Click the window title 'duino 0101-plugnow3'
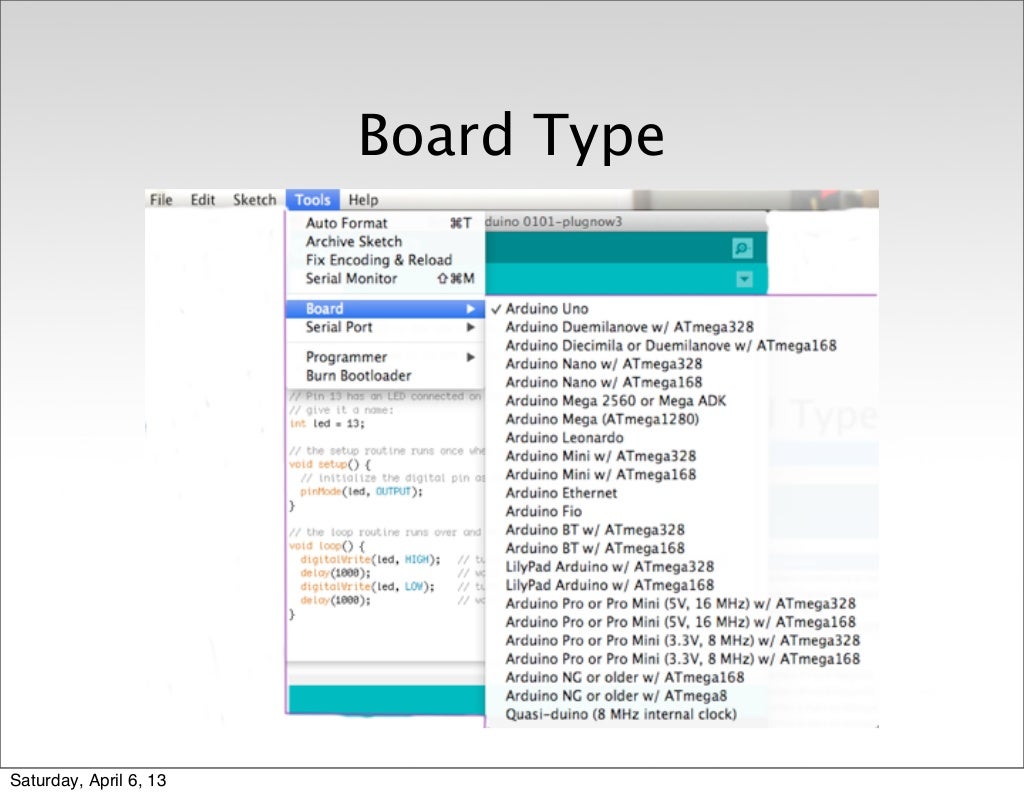1024x797 pixels. [x=554, y=221]
